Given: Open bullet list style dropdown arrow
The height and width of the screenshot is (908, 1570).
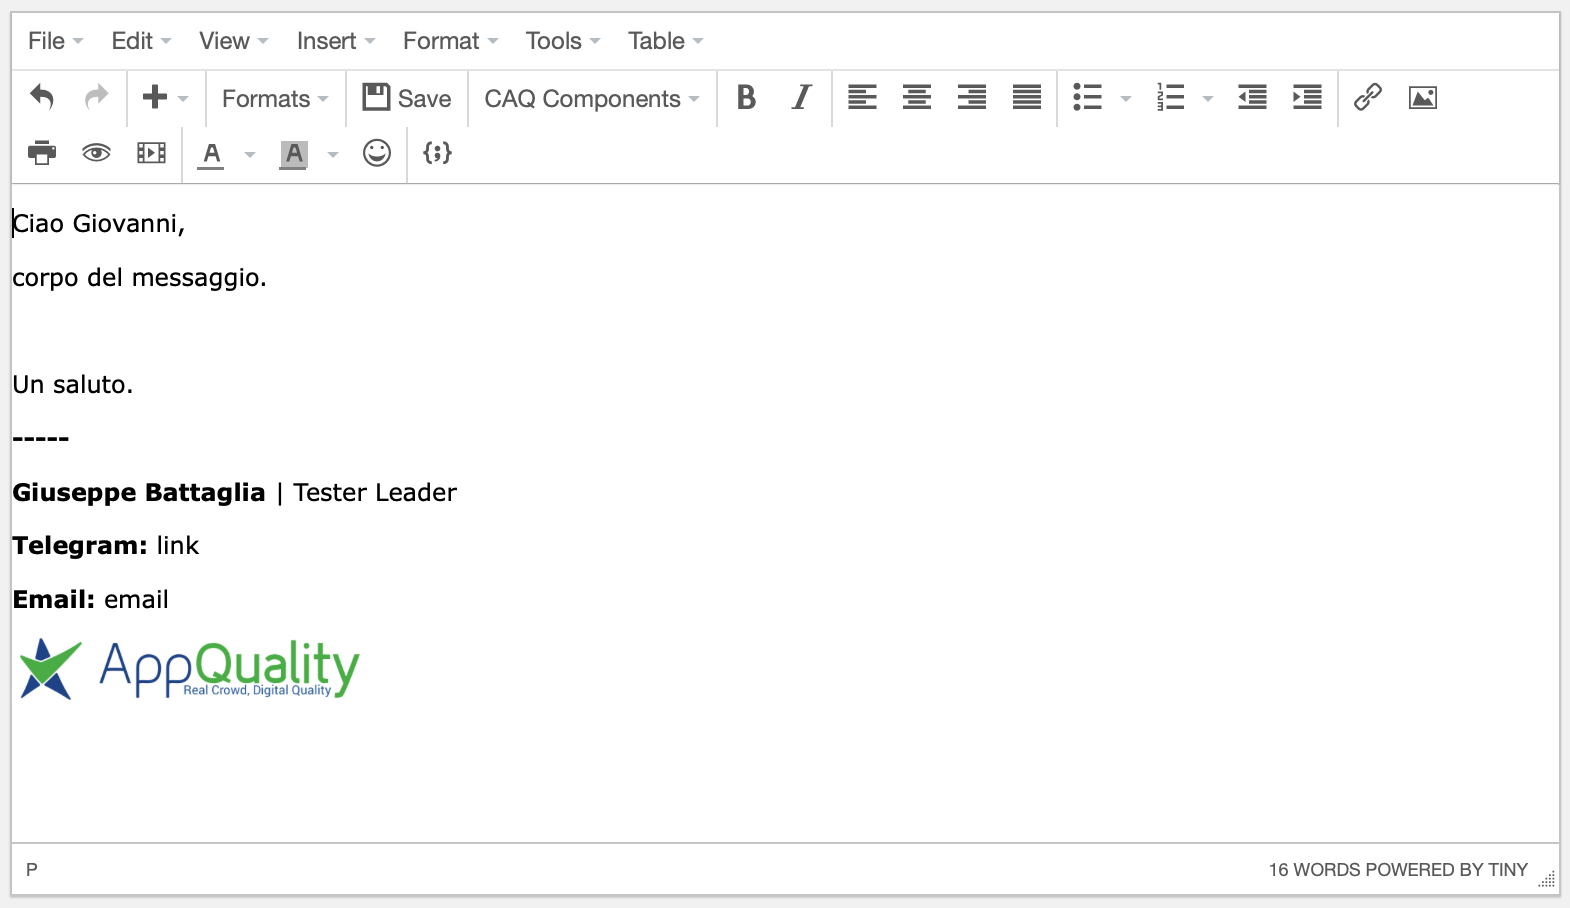Looking at the screenshot, I should click(x=1126, y=98).
